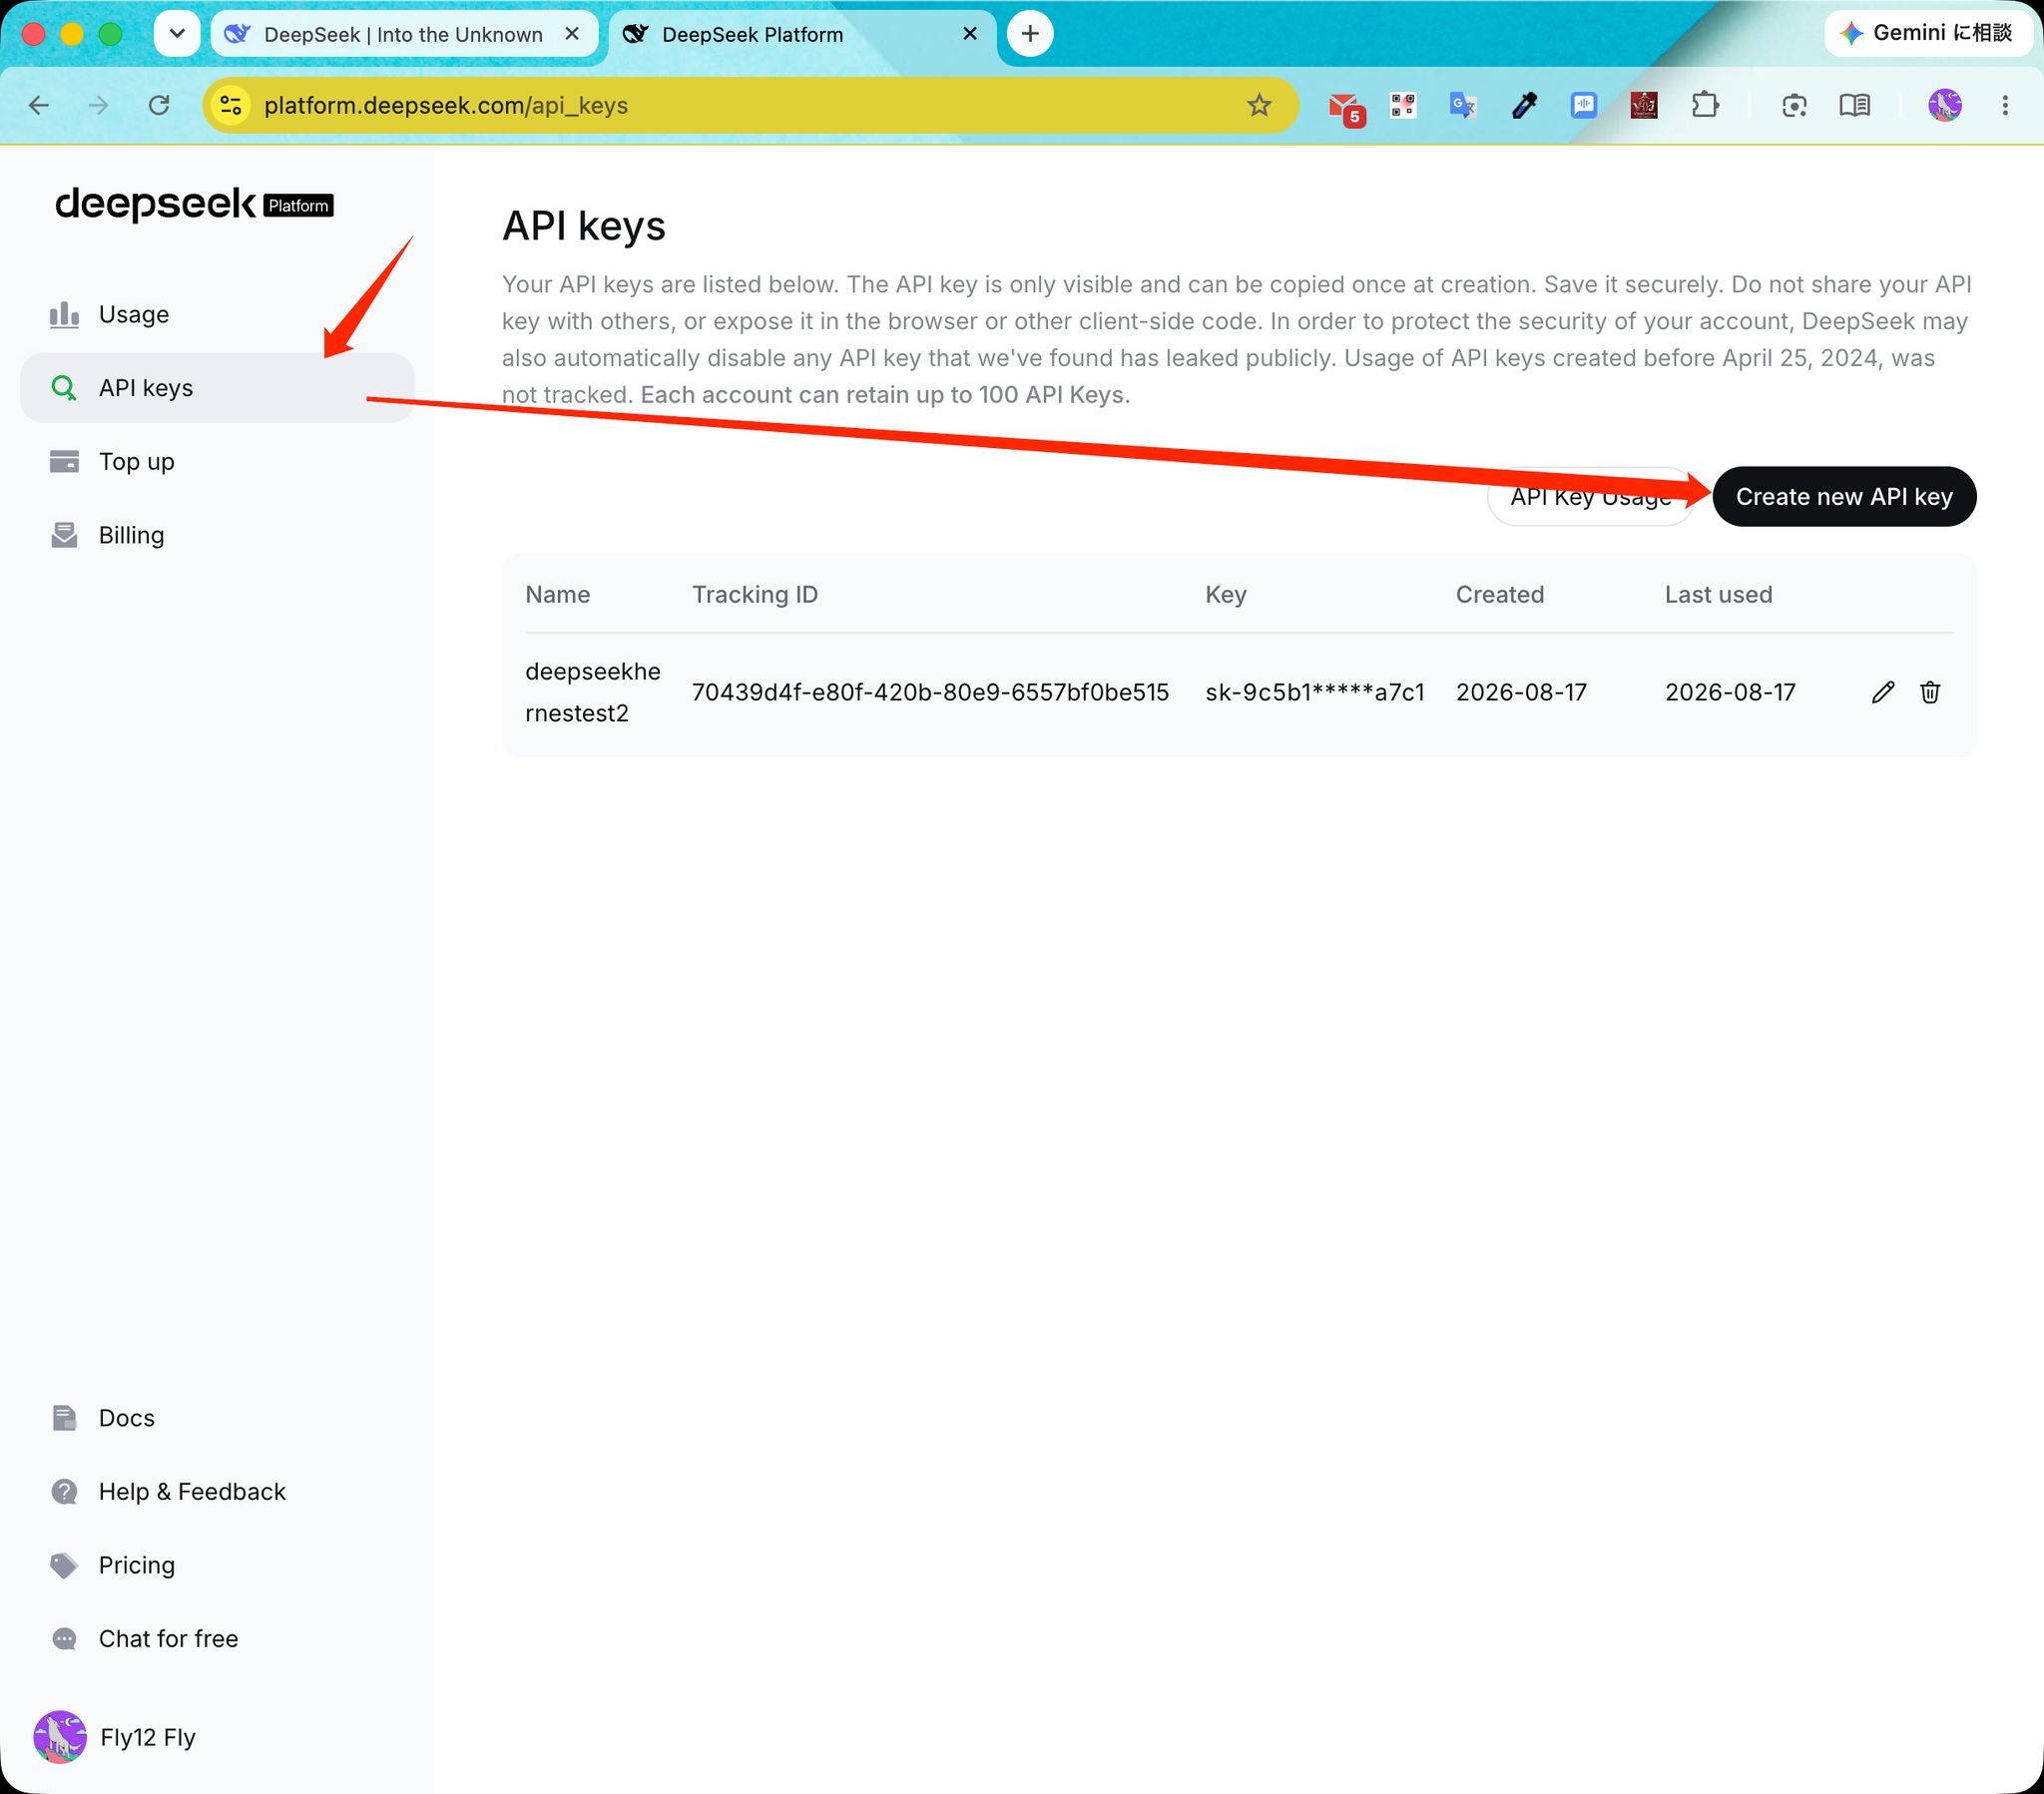Close the DeepSeek Platform tab

tap(970, 34)
